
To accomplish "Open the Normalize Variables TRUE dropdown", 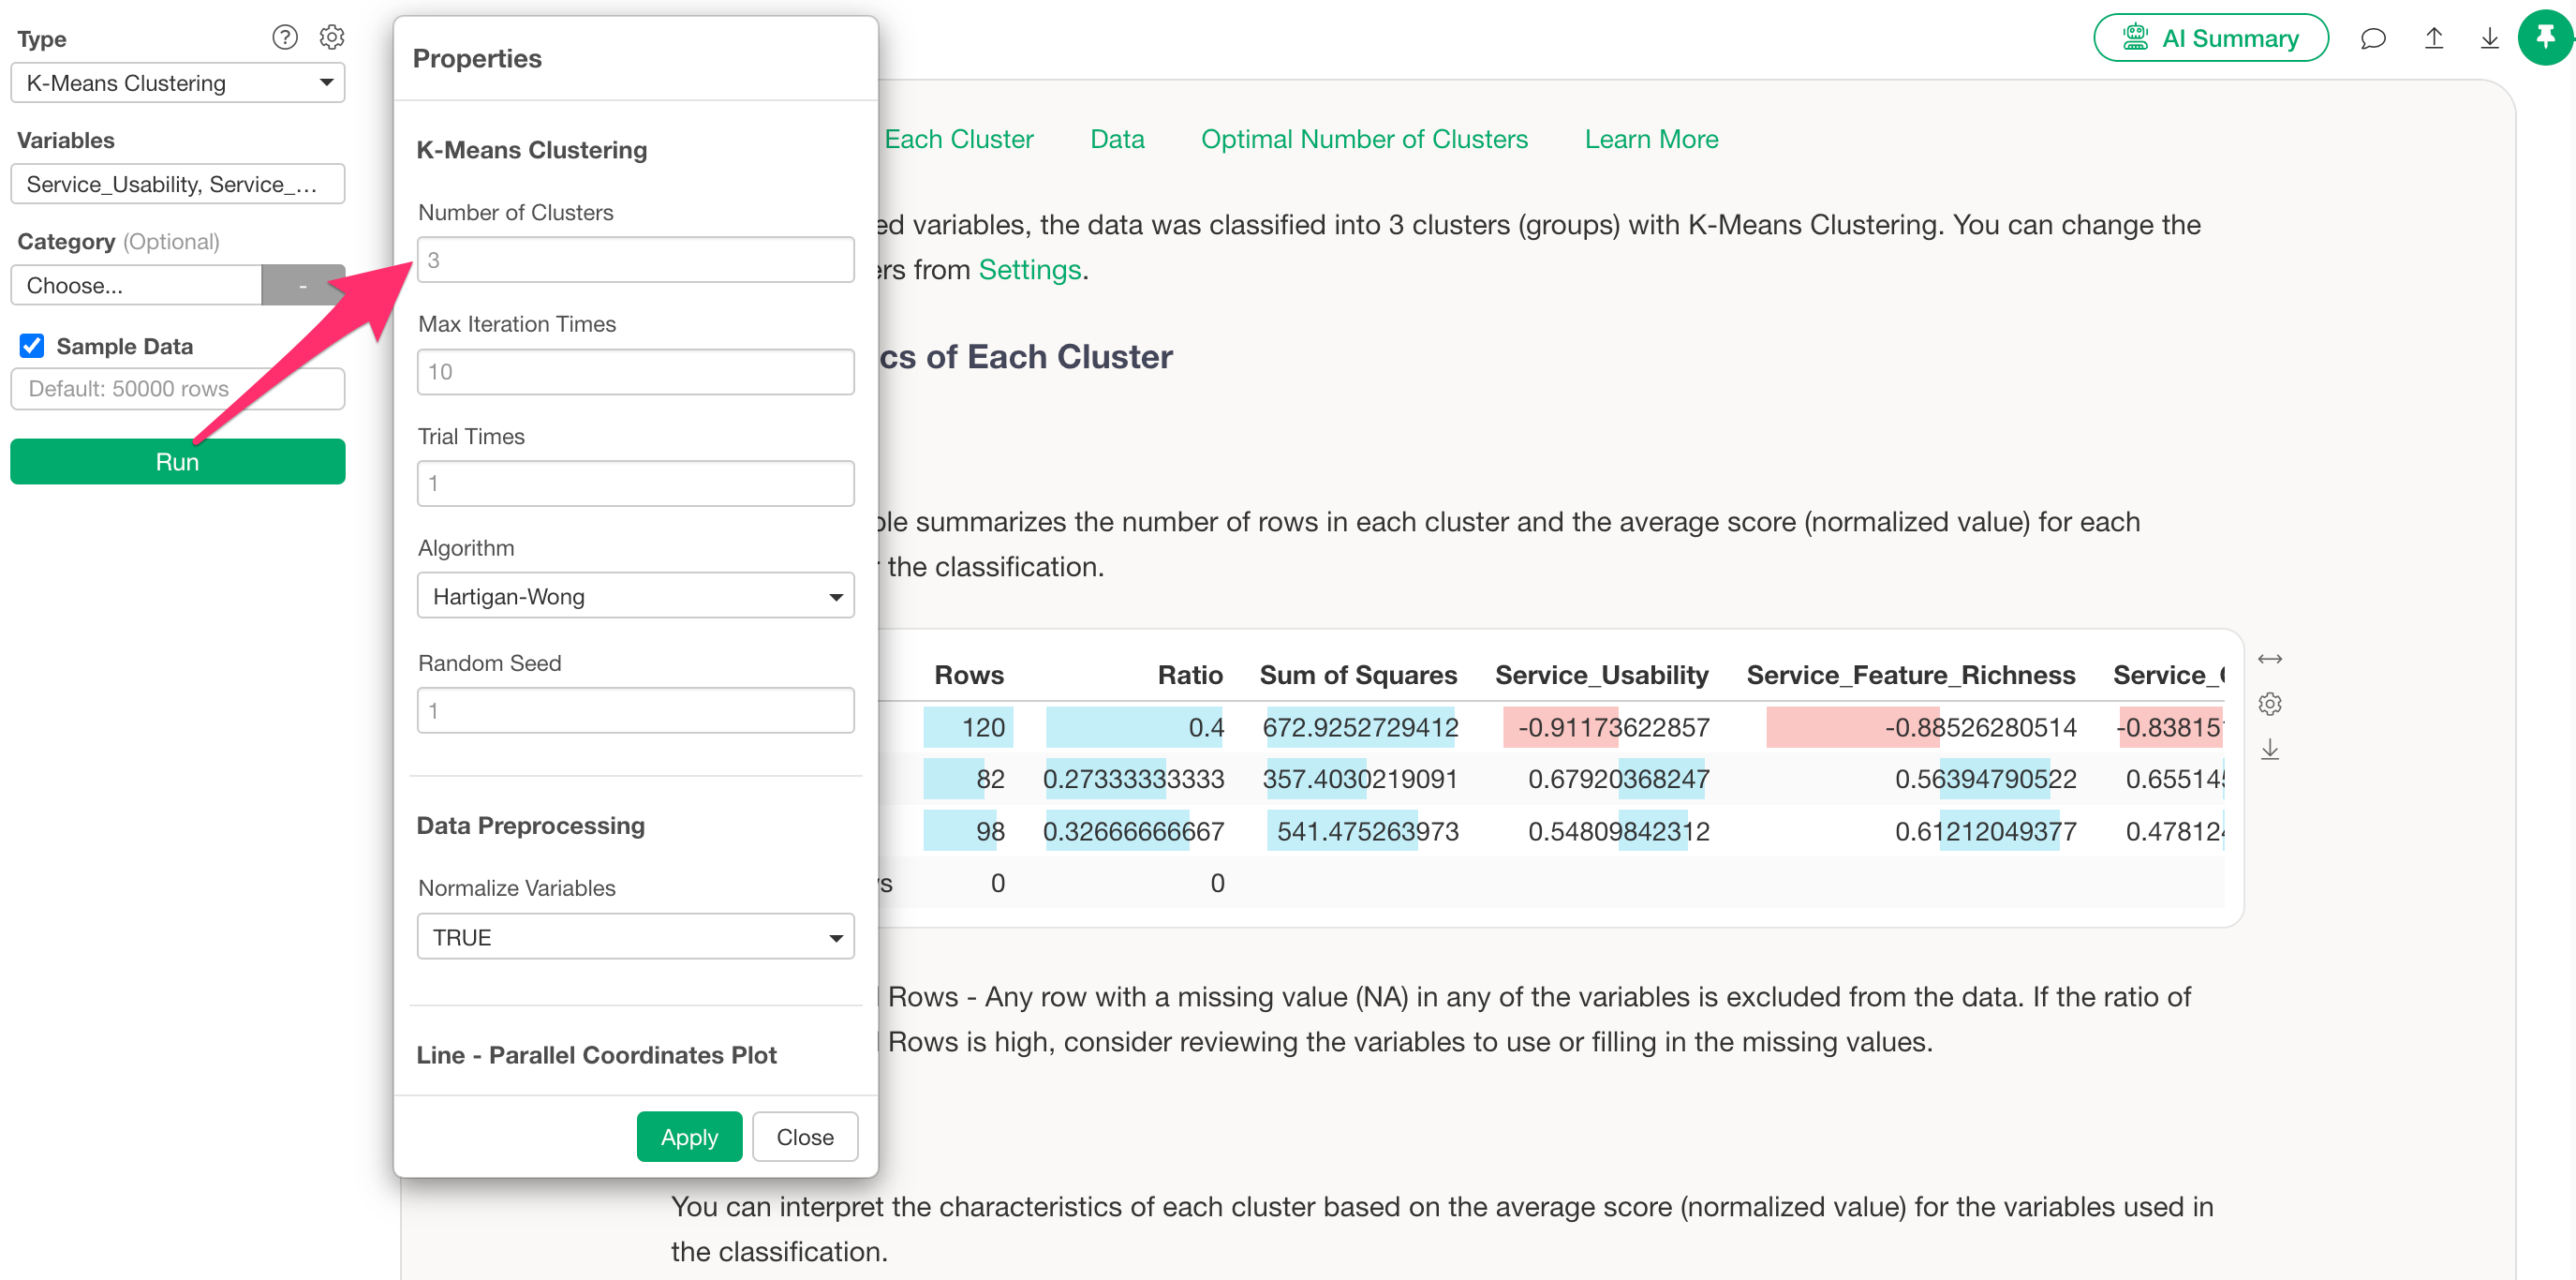I will (635, 937).
